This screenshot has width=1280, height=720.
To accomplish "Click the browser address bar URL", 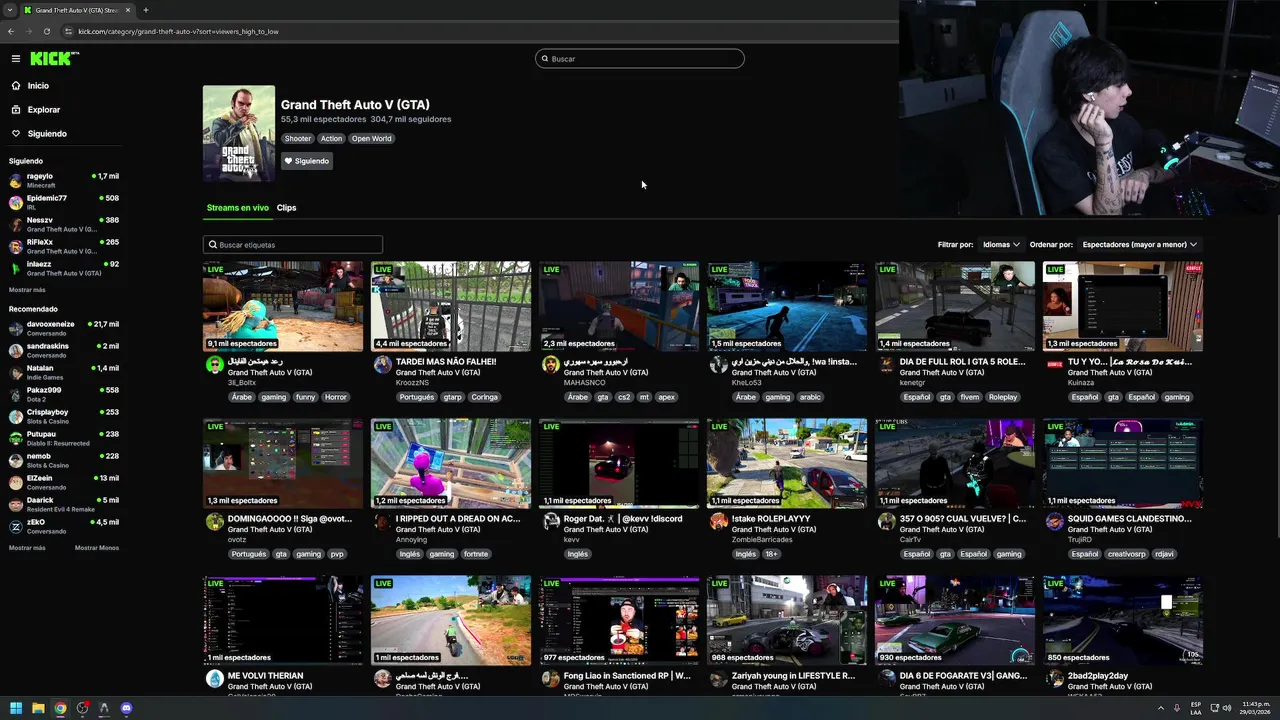I will tap(178, 31).
